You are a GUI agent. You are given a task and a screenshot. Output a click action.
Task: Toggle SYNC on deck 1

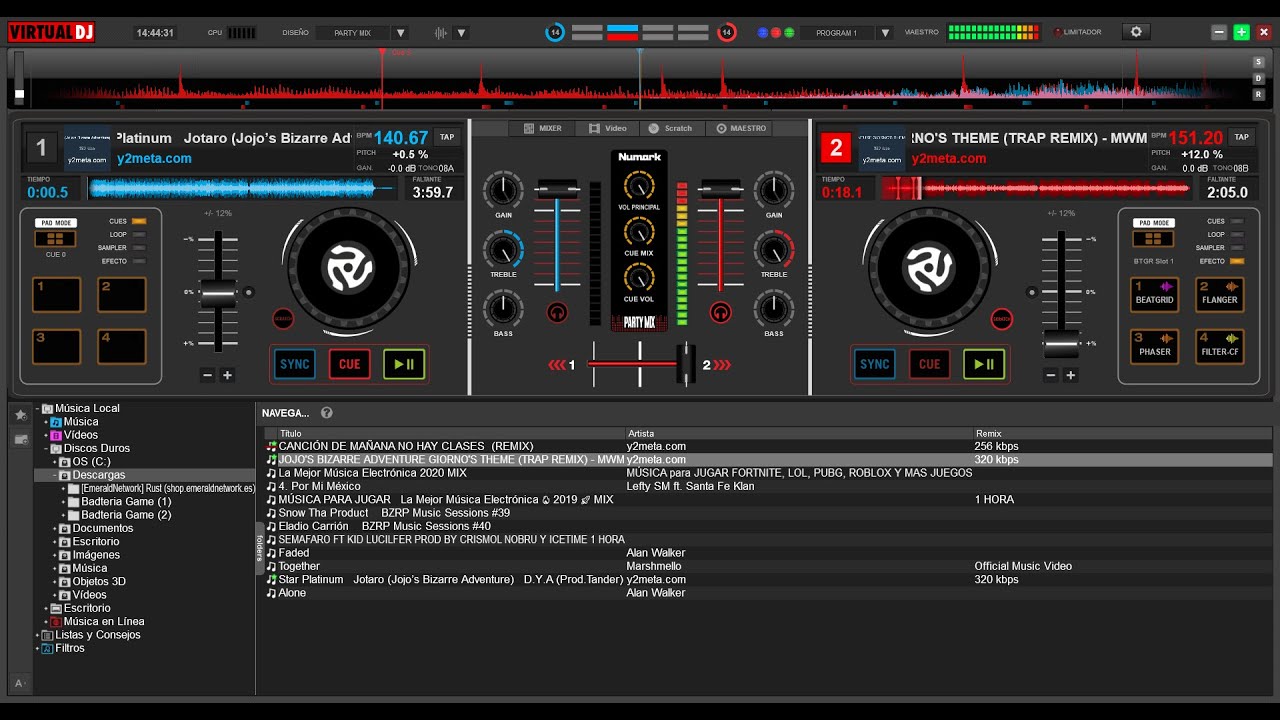point(295,364)
